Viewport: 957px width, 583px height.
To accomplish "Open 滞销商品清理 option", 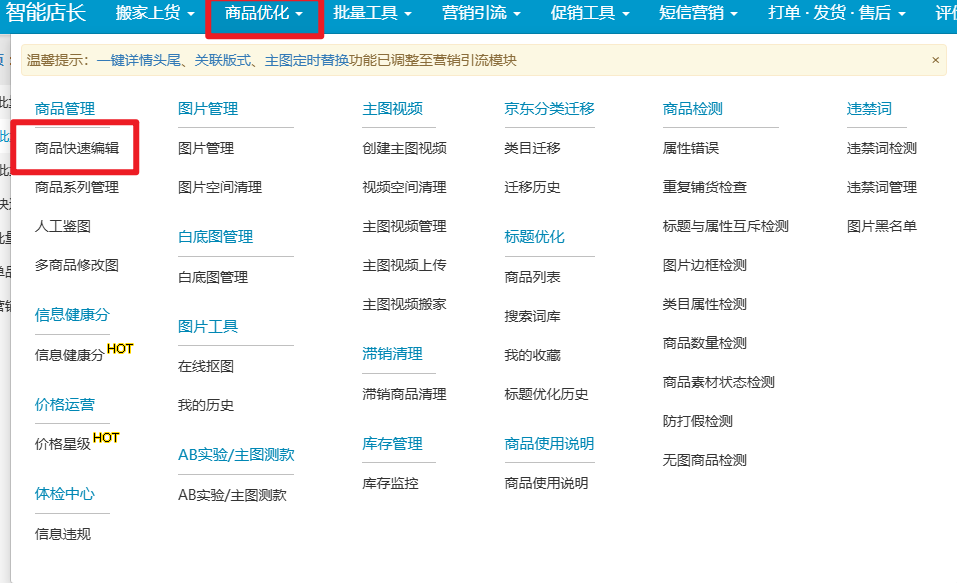I will [x=404, y=394].
